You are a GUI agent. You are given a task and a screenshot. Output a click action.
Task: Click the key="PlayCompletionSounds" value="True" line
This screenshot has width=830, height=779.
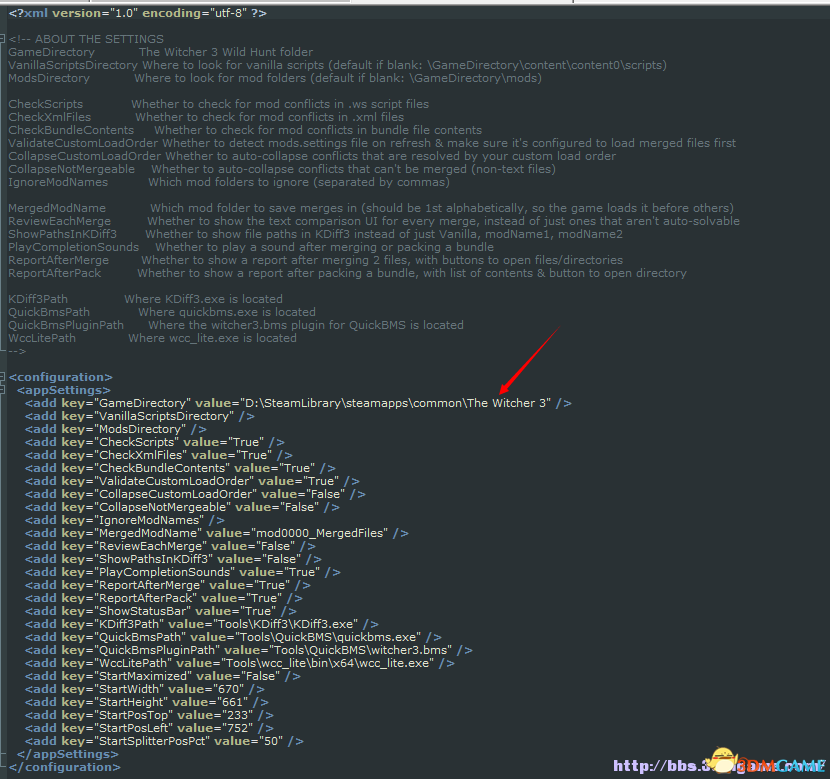tap(183, 572)
